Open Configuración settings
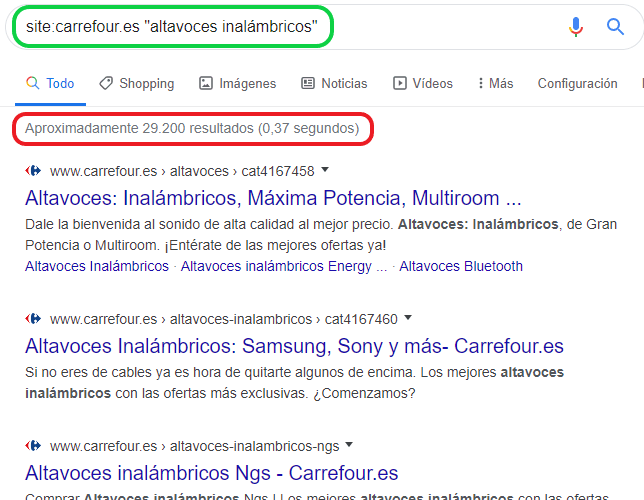This screenshot has height=500, width=644. [577, 83]
